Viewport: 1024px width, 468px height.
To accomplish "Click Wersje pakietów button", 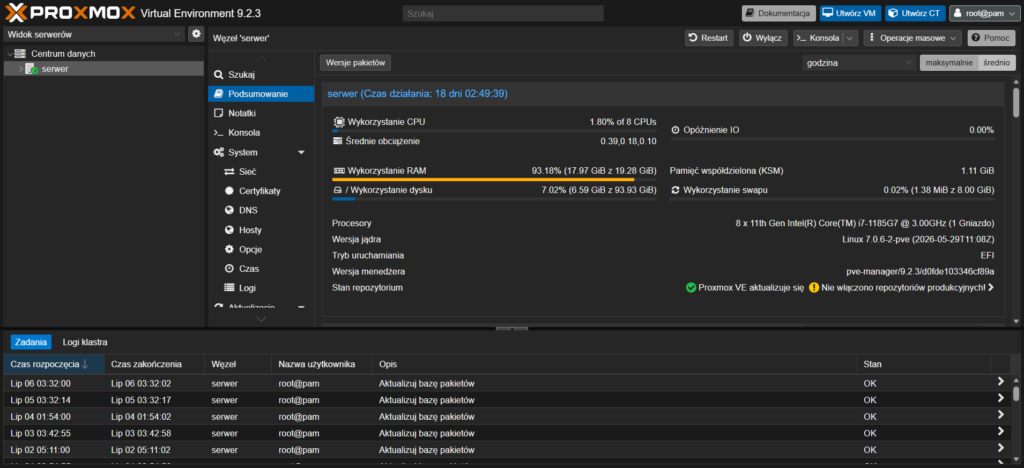I will (x=355, y=63).
